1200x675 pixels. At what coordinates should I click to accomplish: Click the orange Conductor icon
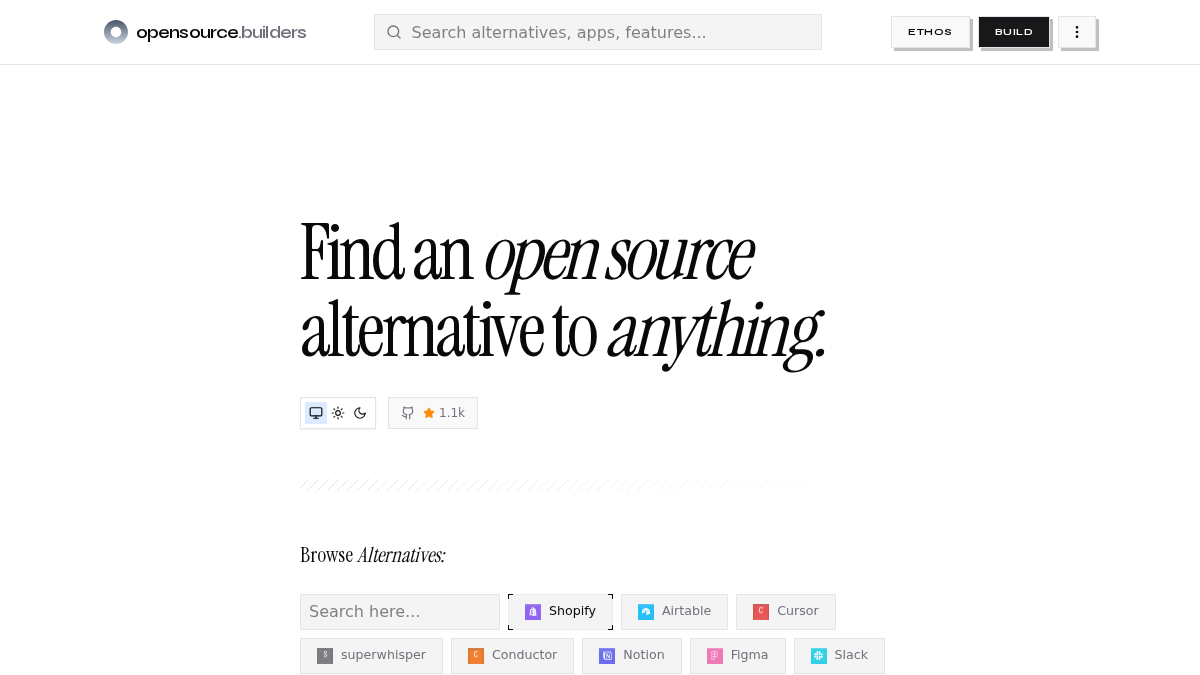point(476,656)
